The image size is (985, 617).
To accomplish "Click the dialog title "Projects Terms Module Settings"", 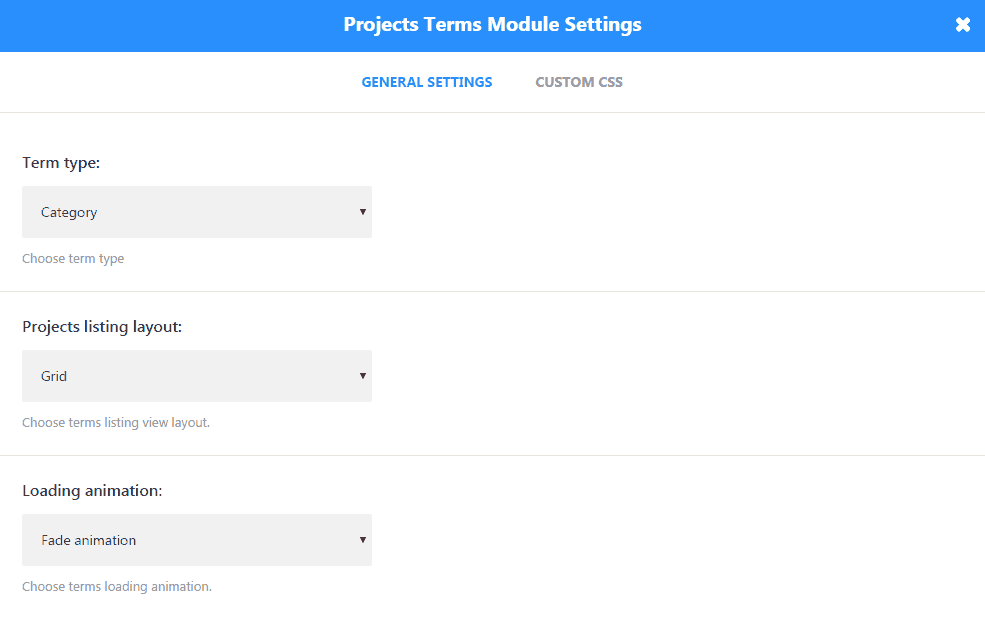I will [492, 25].
